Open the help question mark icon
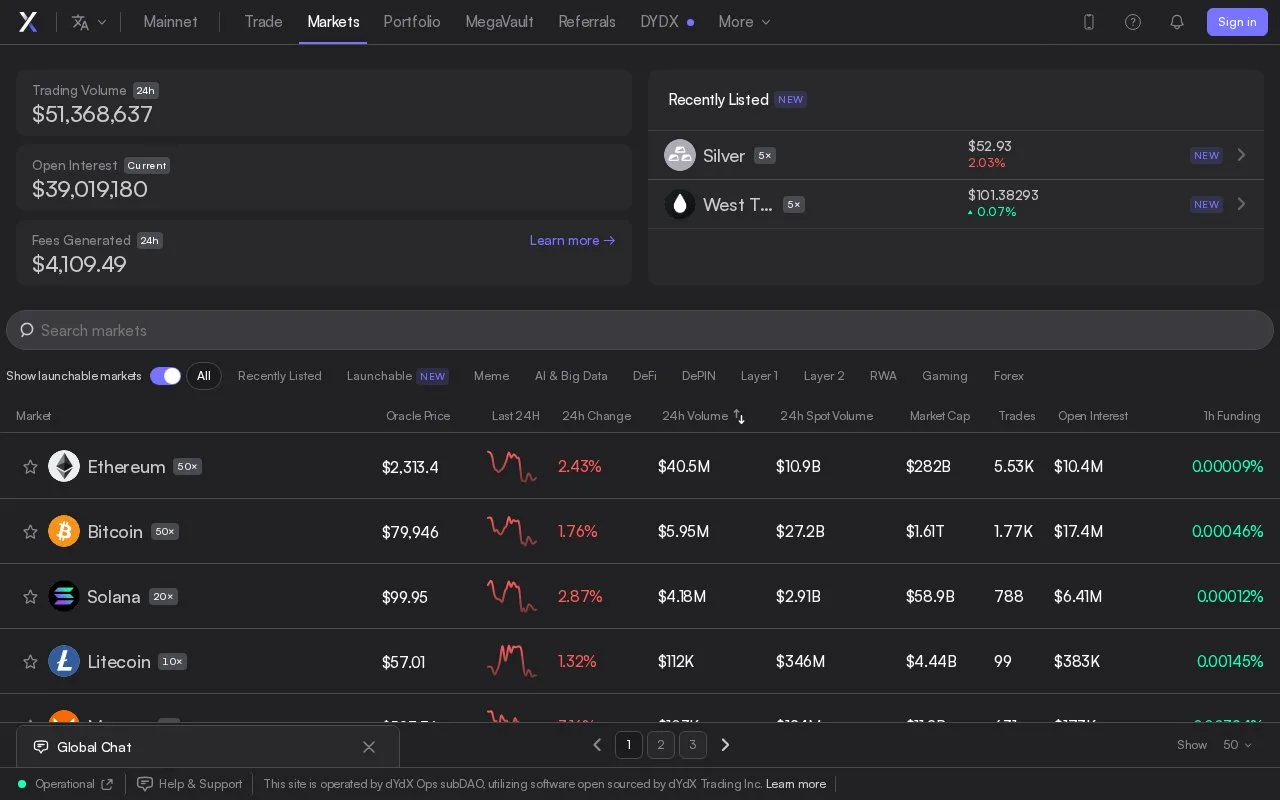Viewport: 1280px width, 800px height. [x=1133, y=22]
